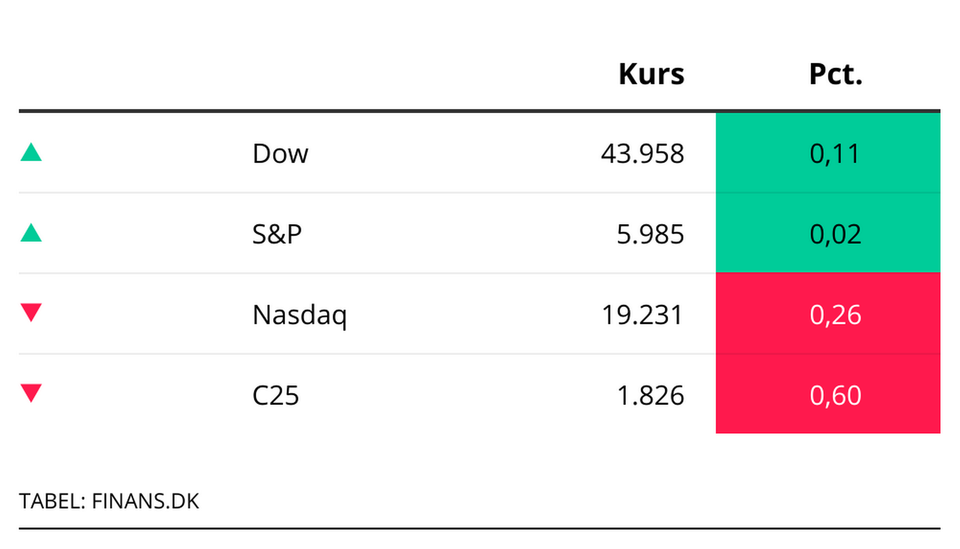960x549 pixels.
Task: Click the Nasdaq price value 19.231
Action: [642, 316]
